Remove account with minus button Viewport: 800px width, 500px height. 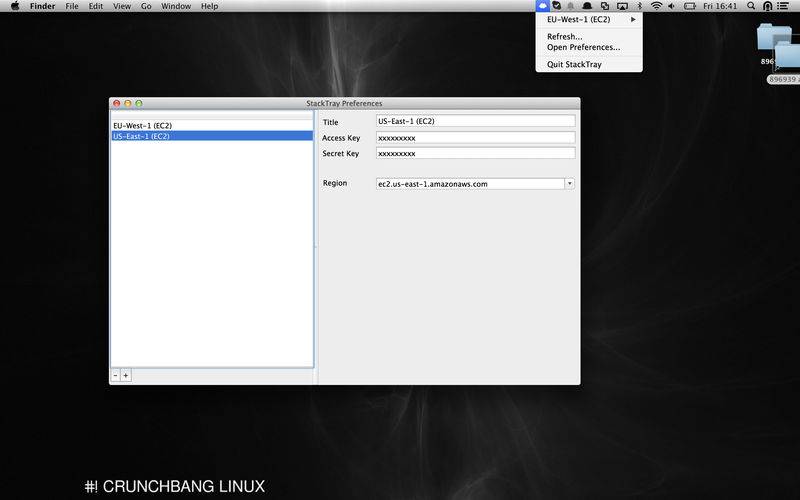116,376
